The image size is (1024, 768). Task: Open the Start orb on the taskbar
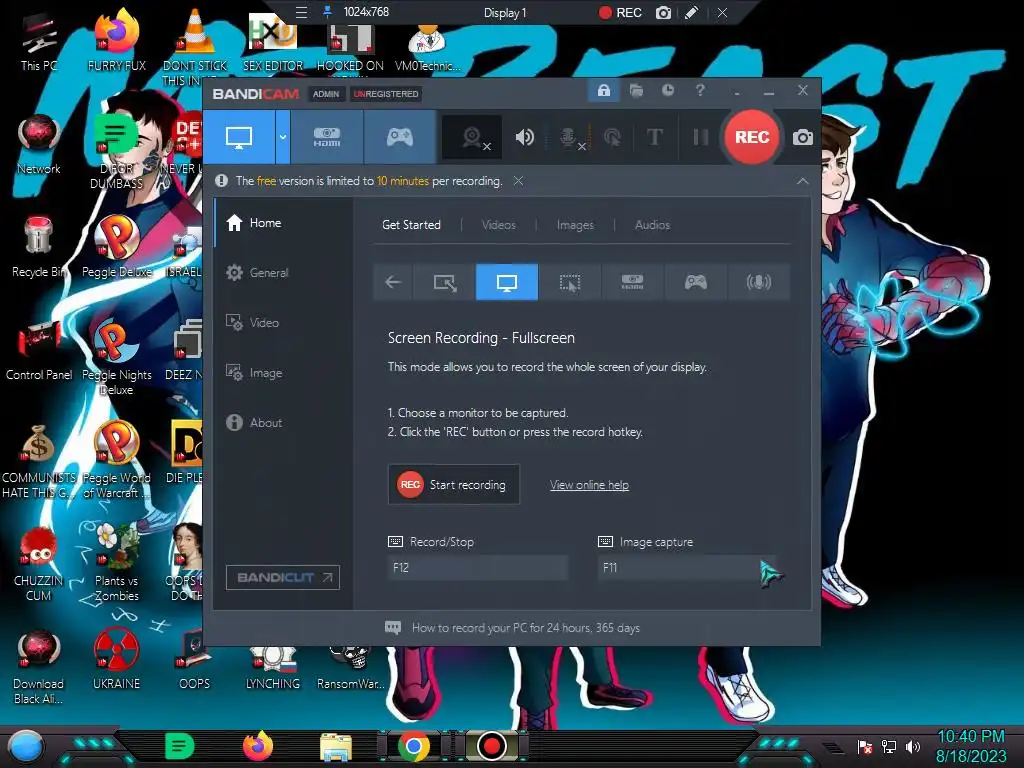click(26, 746)
